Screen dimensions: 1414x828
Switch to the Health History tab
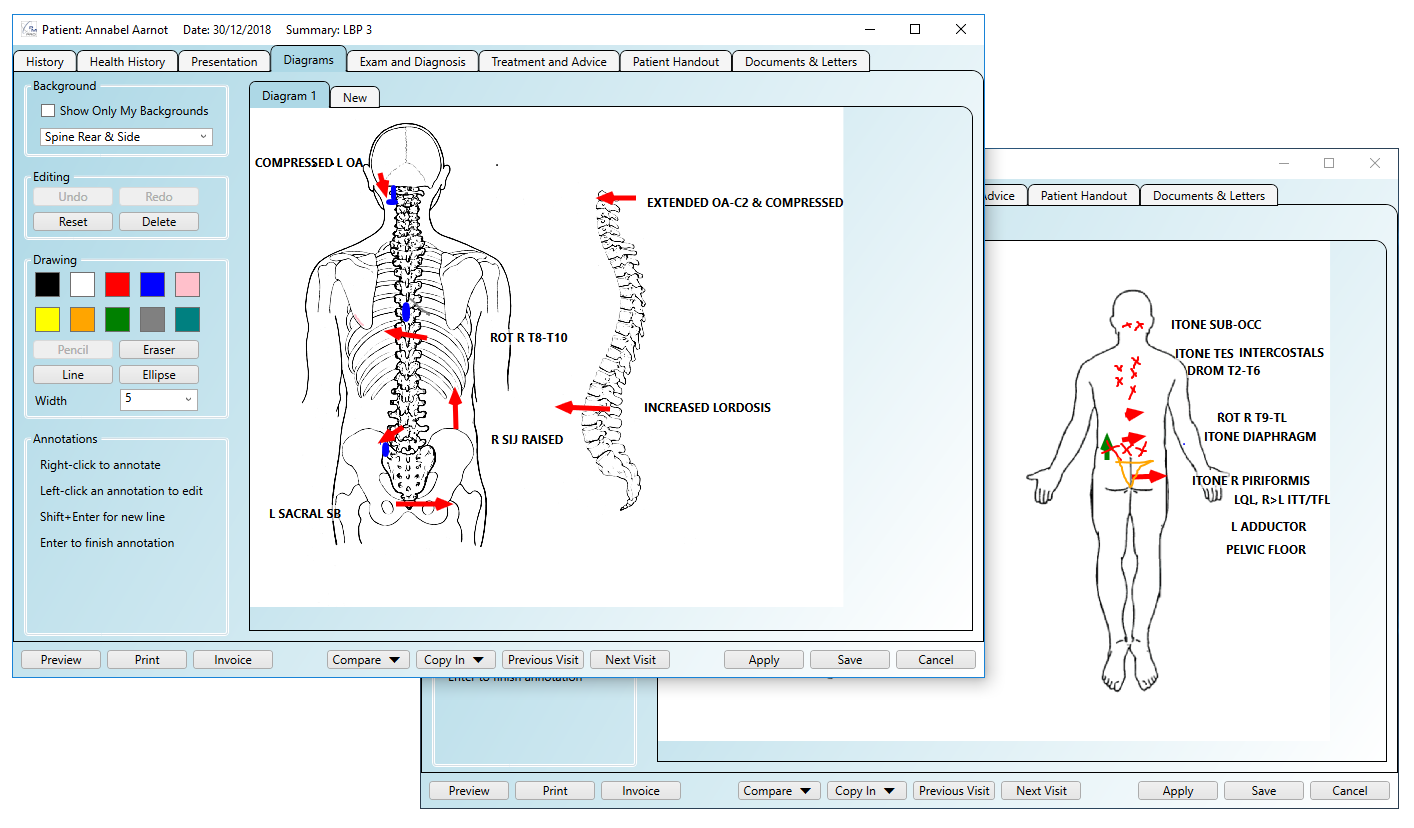[127, 61]
